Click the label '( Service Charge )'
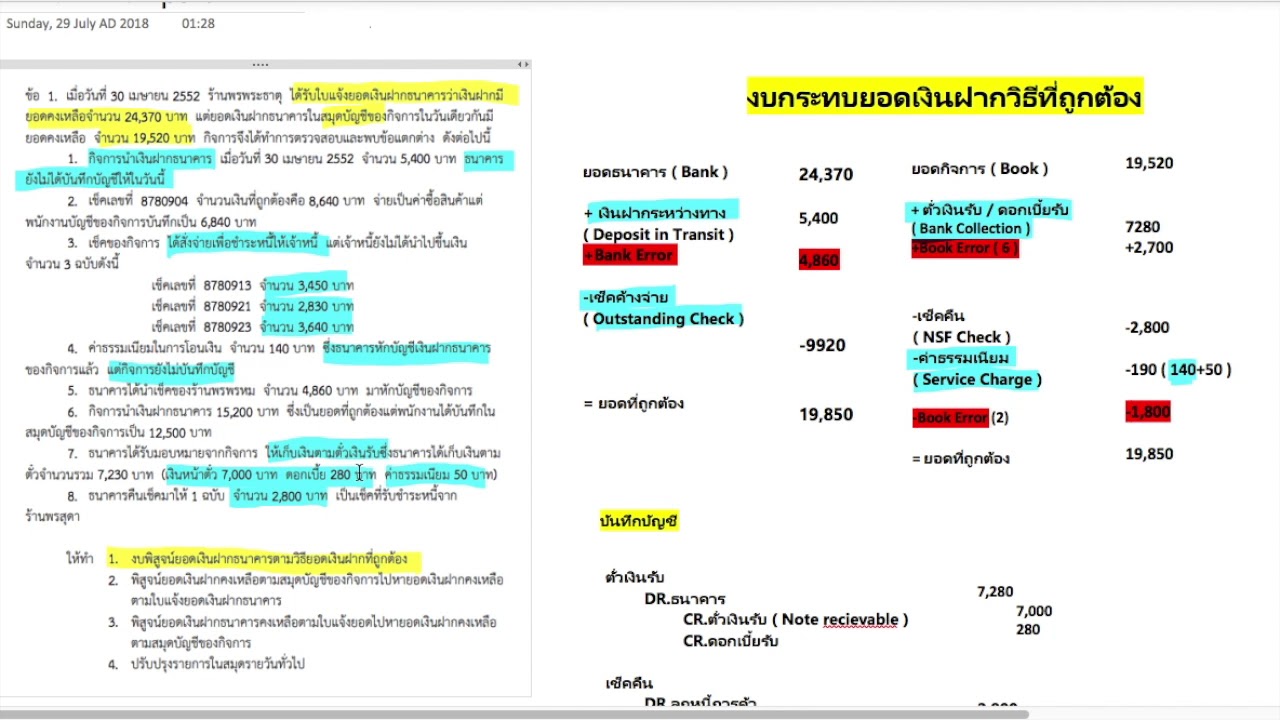The height and width of the screenshot is (720, 1280). [977, 380]
